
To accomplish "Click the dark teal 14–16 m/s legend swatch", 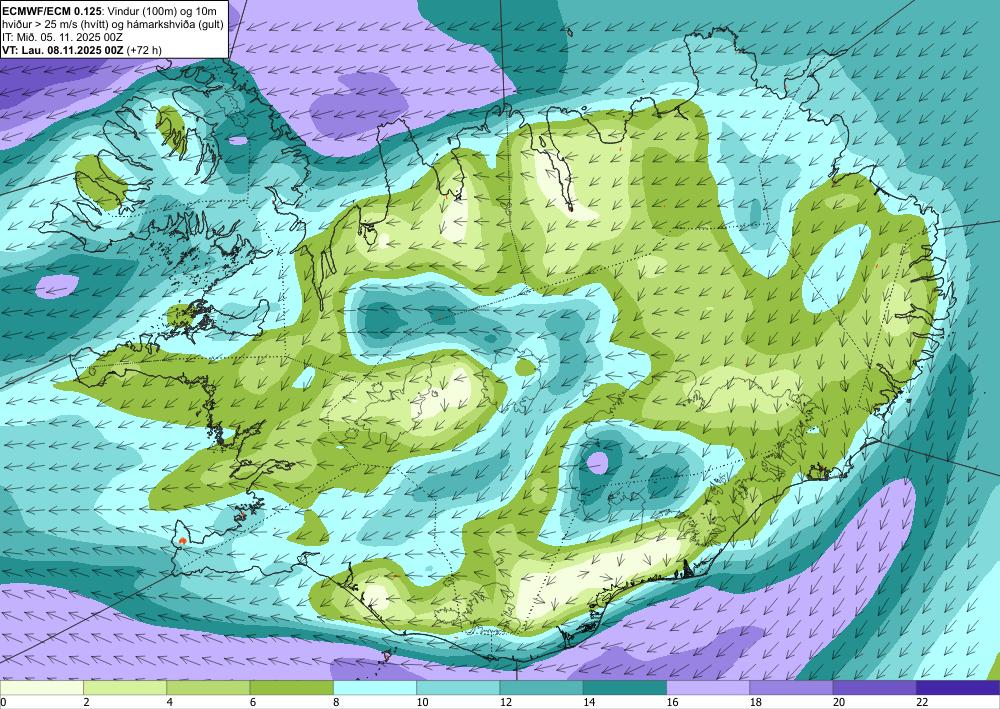I will pyautogui.click(x=625, y=688).
